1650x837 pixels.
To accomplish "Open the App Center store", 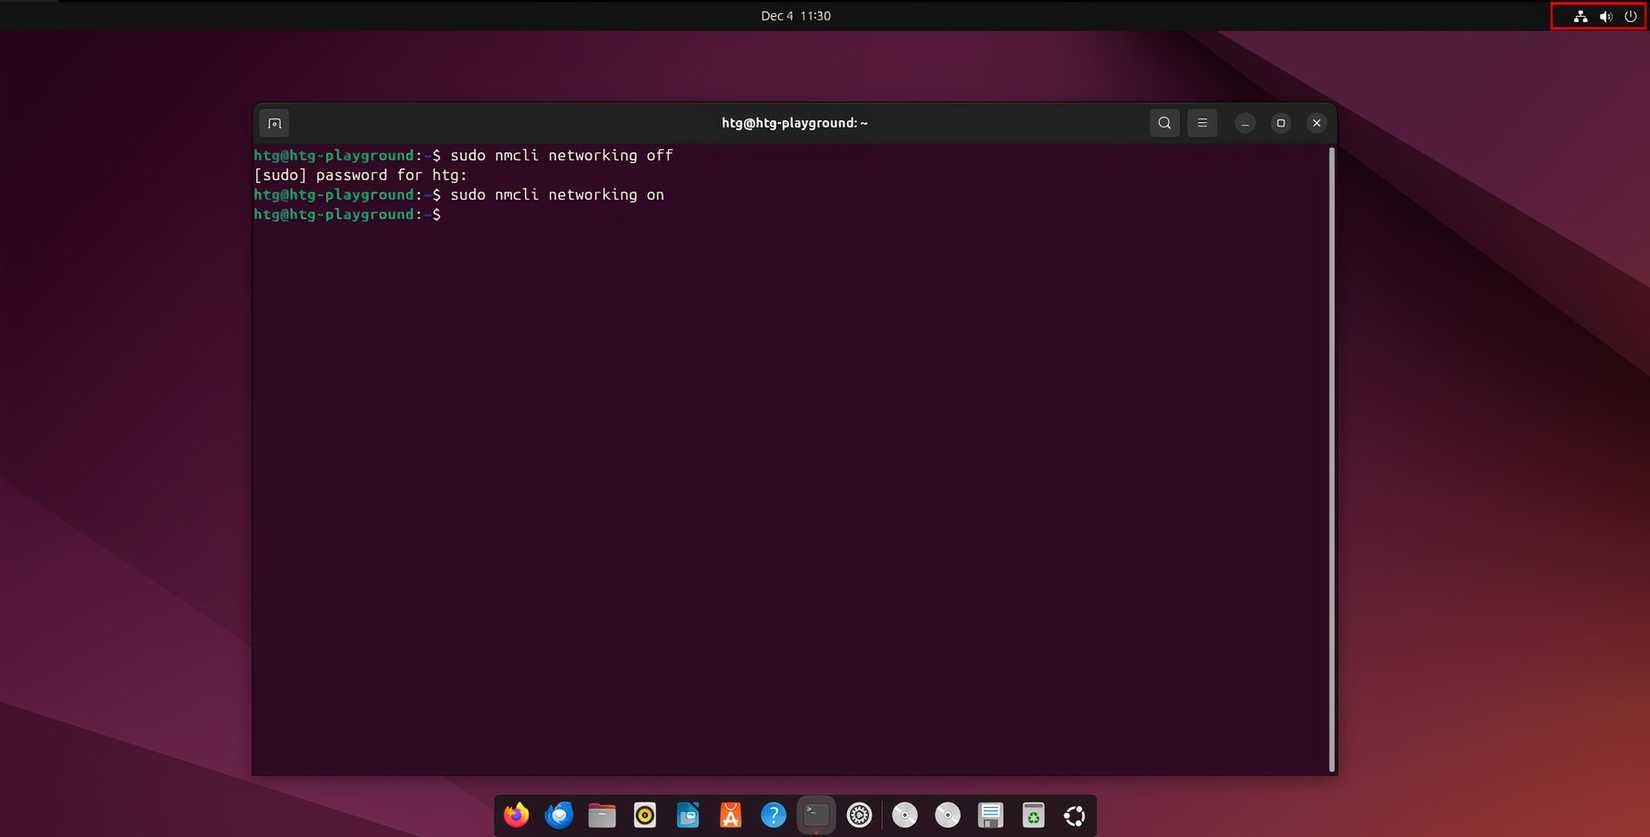I will [x=731, y=815].
